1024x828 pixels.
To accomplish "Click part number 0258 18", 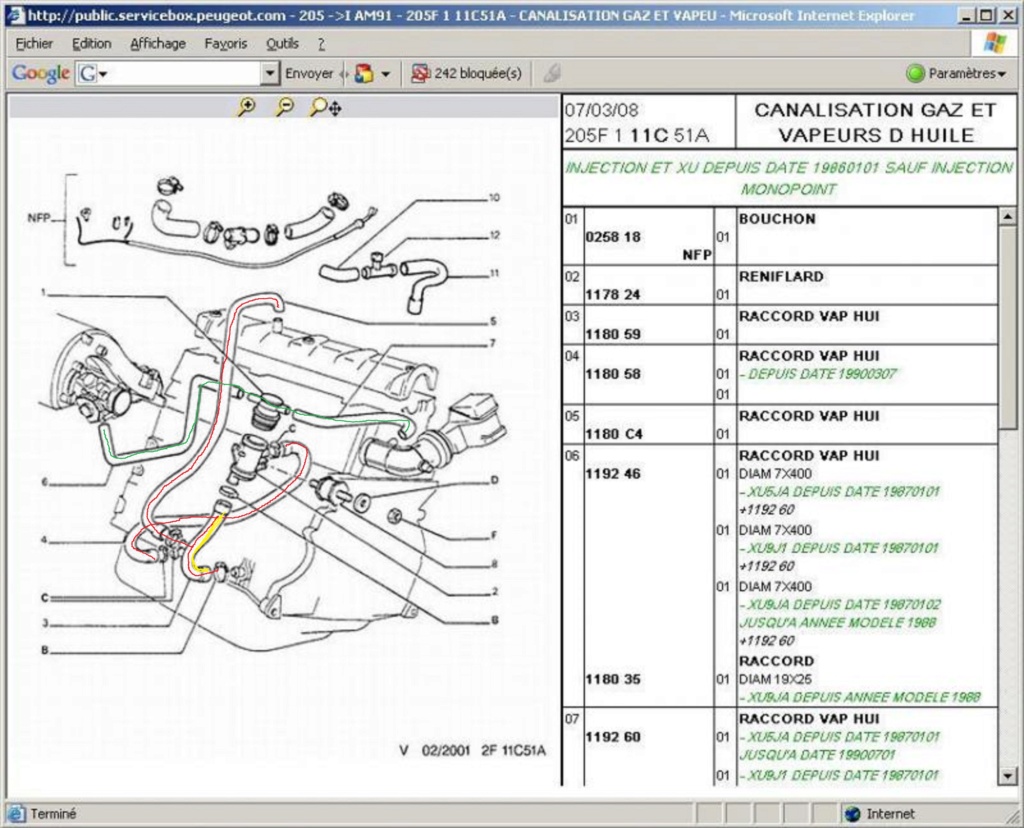I will 613,237.
